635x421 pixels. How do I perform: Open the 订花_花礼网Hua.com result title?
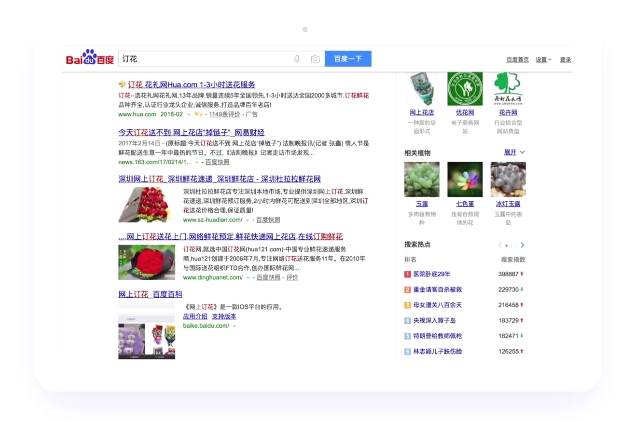(x=191, y=84)
